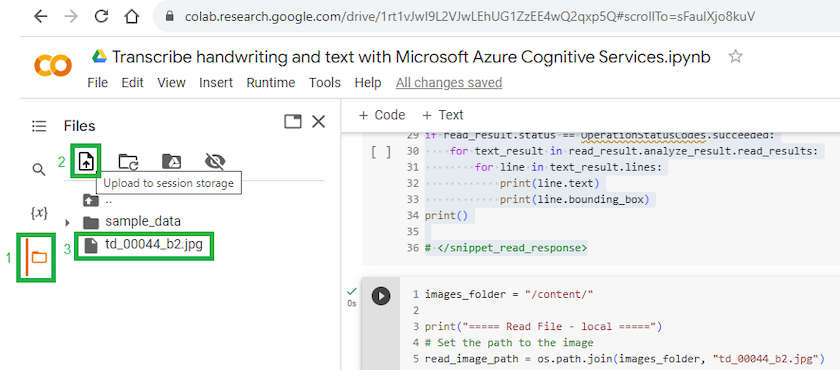Rename the notebook title
This screenshot has width=840, height=370.
411,57
